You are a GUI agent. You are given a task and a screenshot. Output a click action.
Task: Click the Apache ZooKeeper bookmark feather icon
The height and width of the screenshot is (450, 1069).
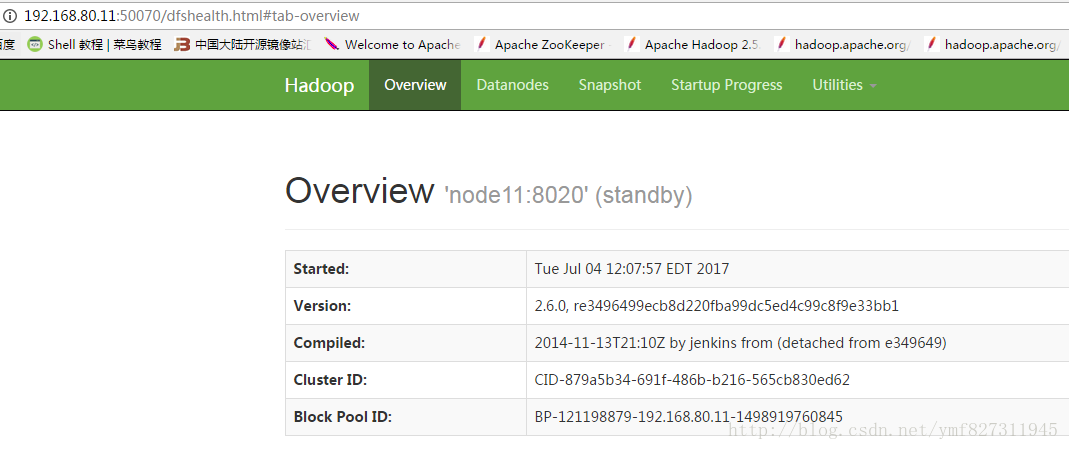[482, 45]
